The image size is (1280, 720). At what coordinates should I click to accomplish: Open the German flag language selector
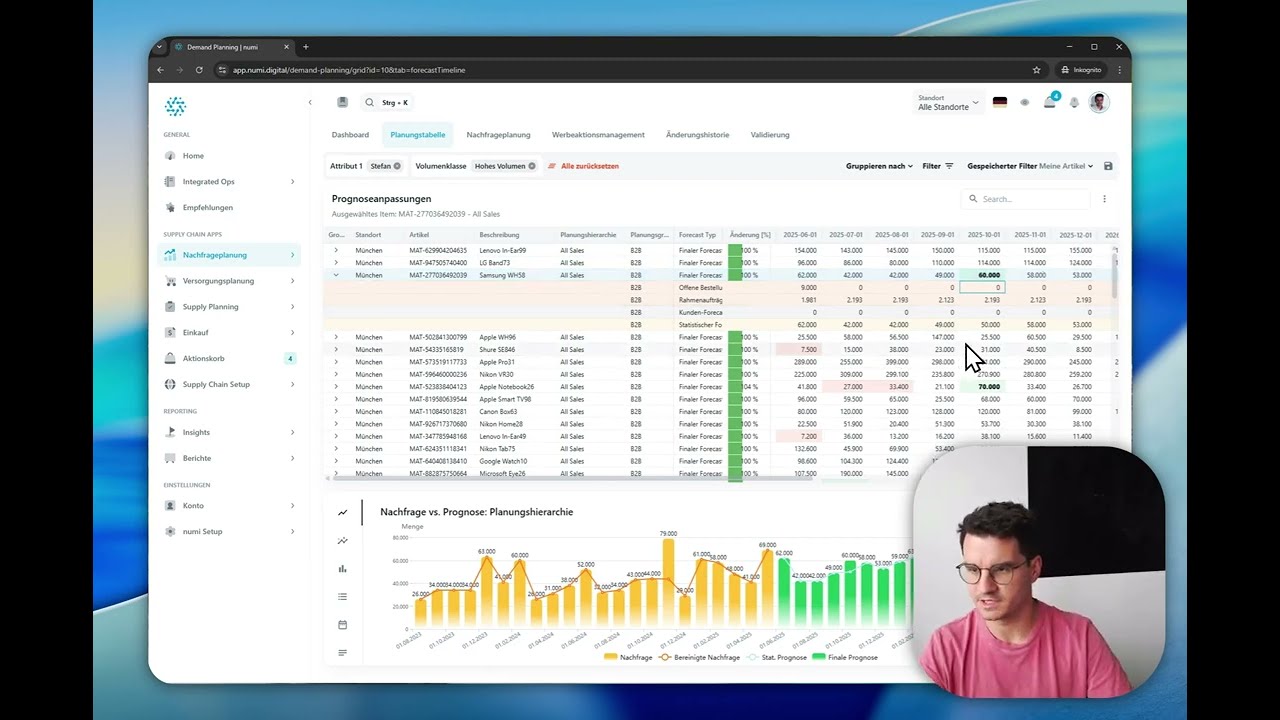(999, 102)
